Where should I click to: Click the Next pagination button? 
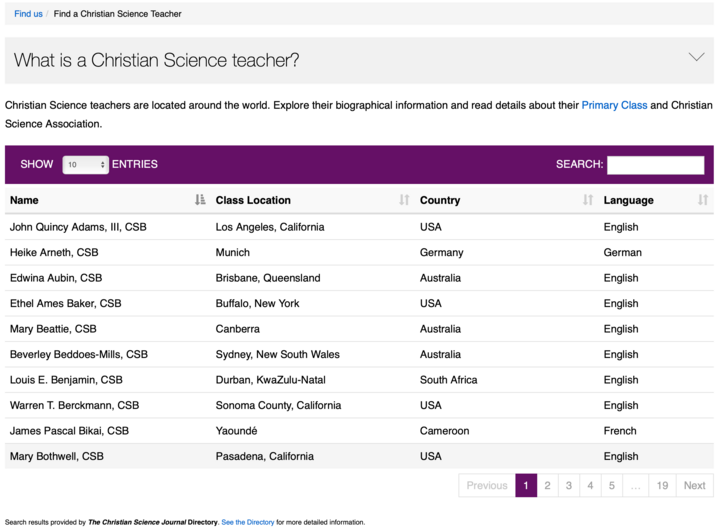[694, 485]
